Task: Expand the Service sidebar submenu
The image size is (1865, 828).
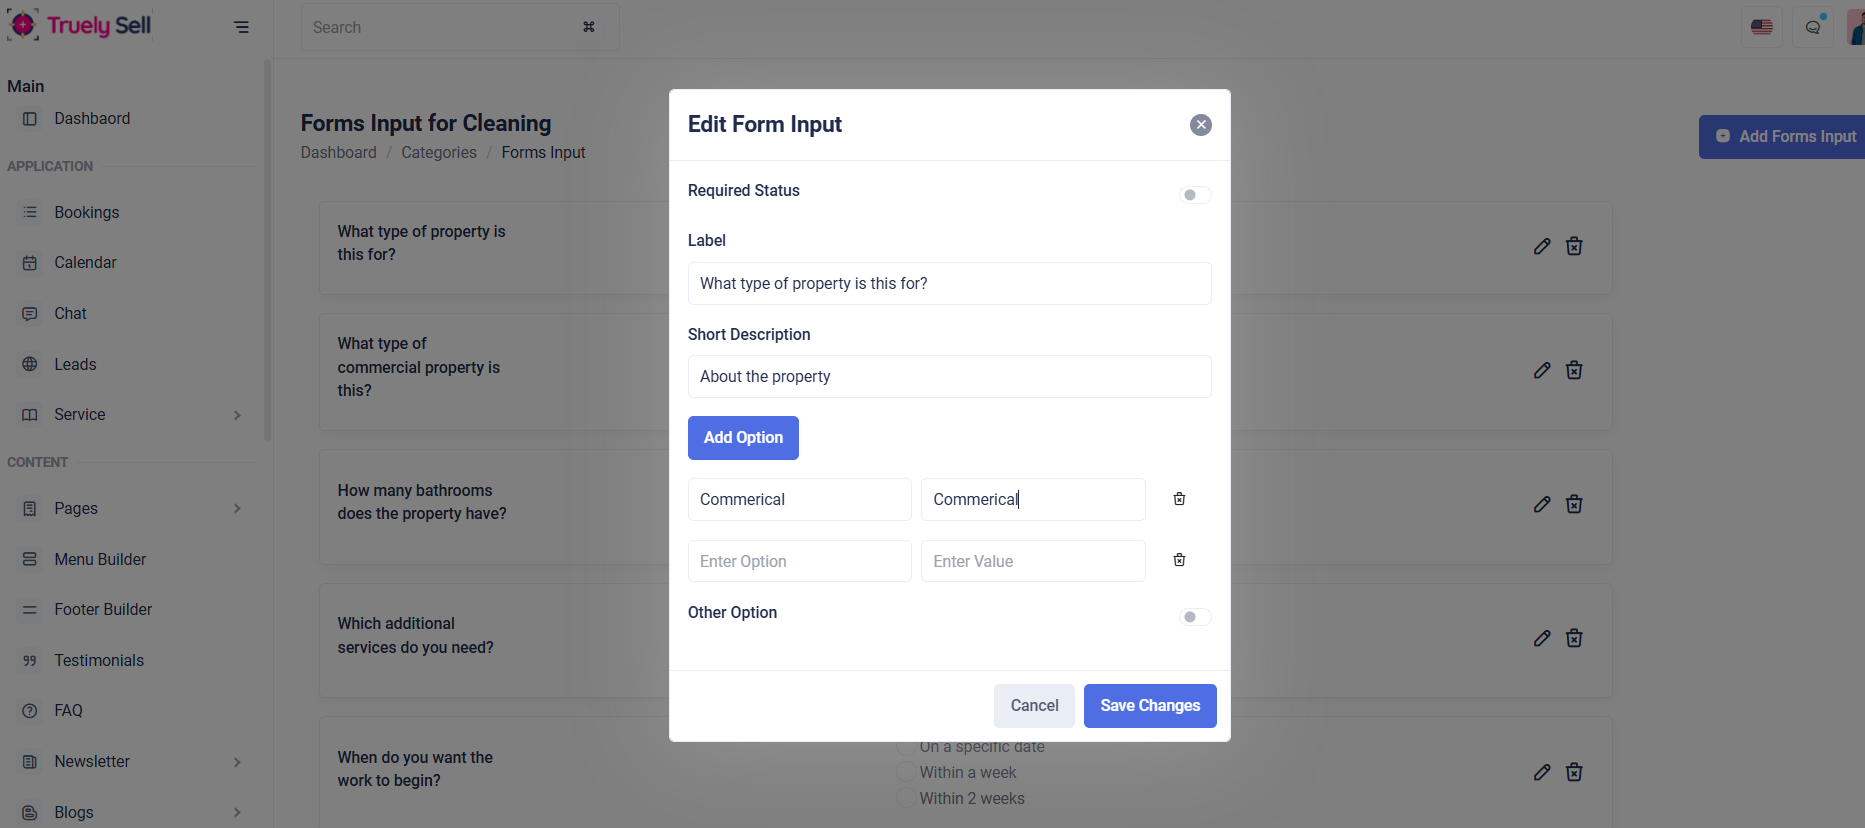Action: [237, 415]
